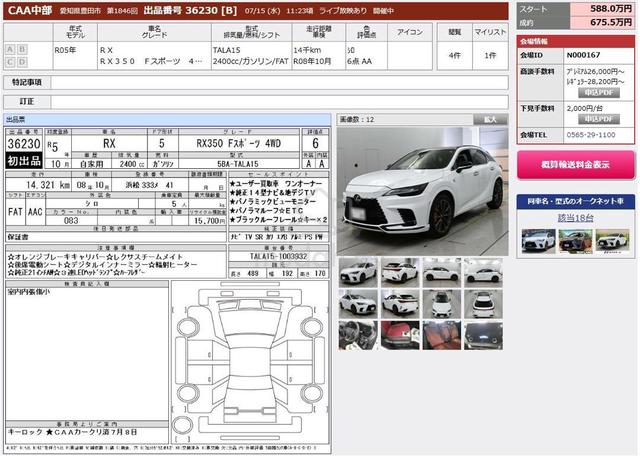Select second-row front-right angle thumbnail
The width and height of the screenshot is (640, 456).
pos(358,304)
